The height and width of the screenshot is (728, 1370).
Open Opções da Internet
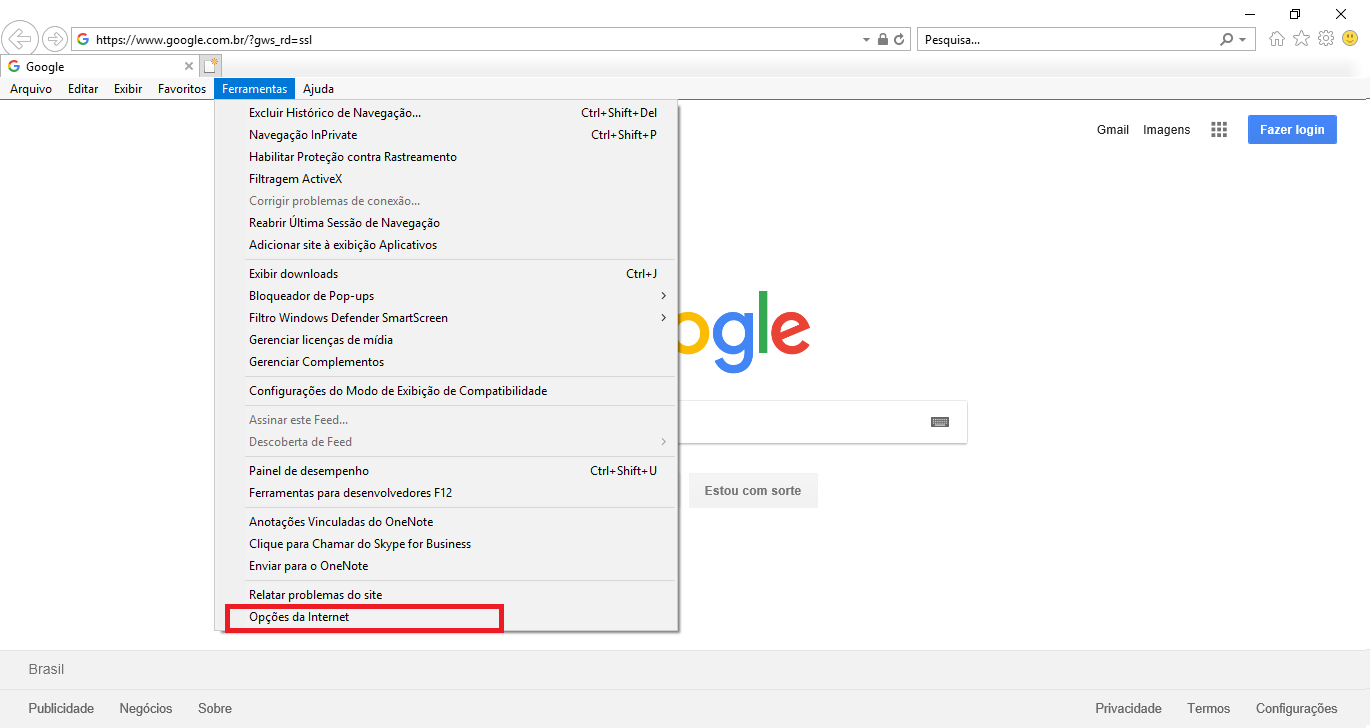pos(448,617)
